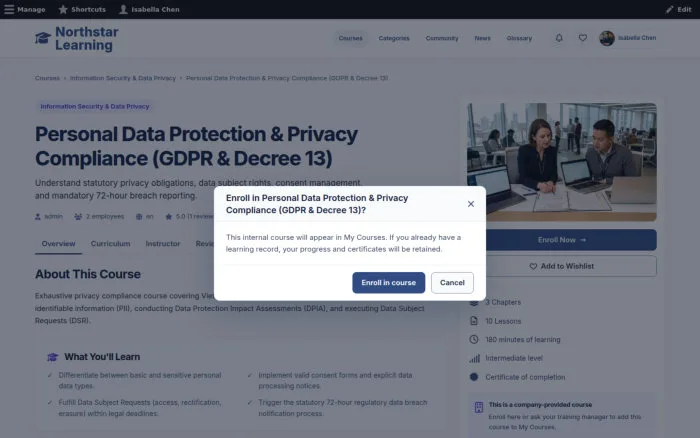Open Shortcuts in the admin toolbar
Screen dimensions: 700x438
point(82,9)
